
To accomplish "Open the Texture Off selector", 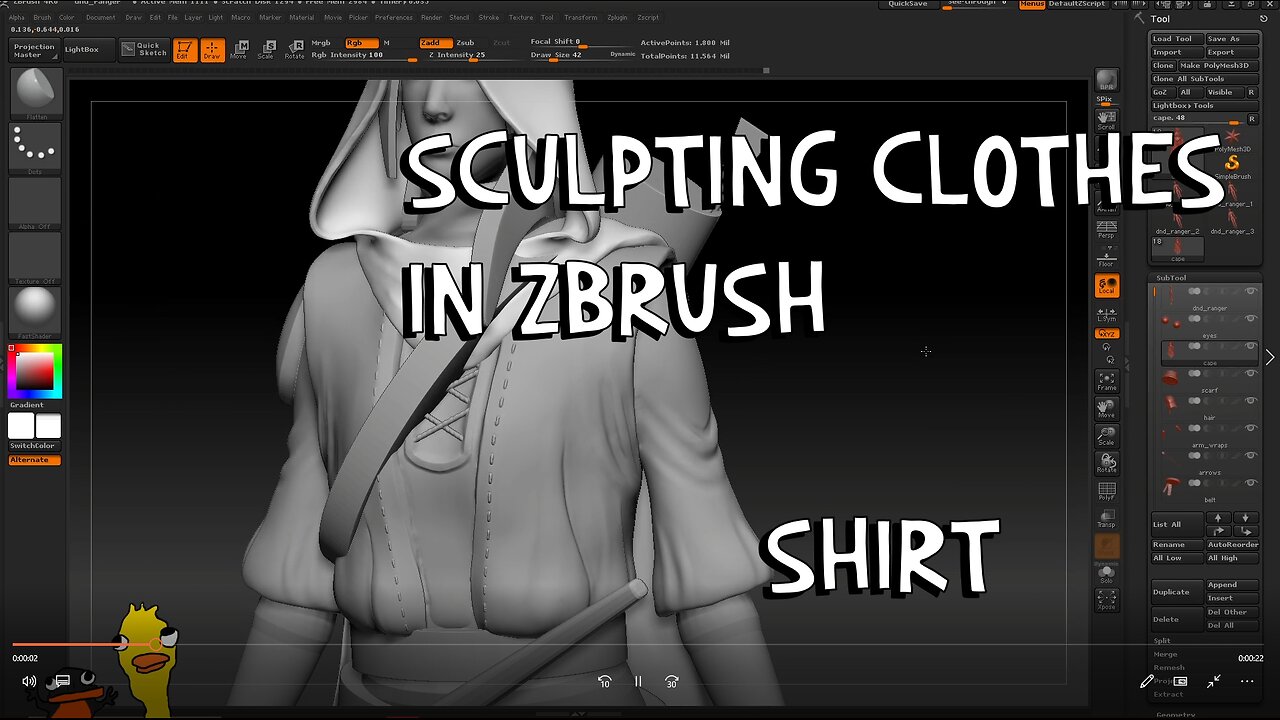I will click(x=35, y=258).
